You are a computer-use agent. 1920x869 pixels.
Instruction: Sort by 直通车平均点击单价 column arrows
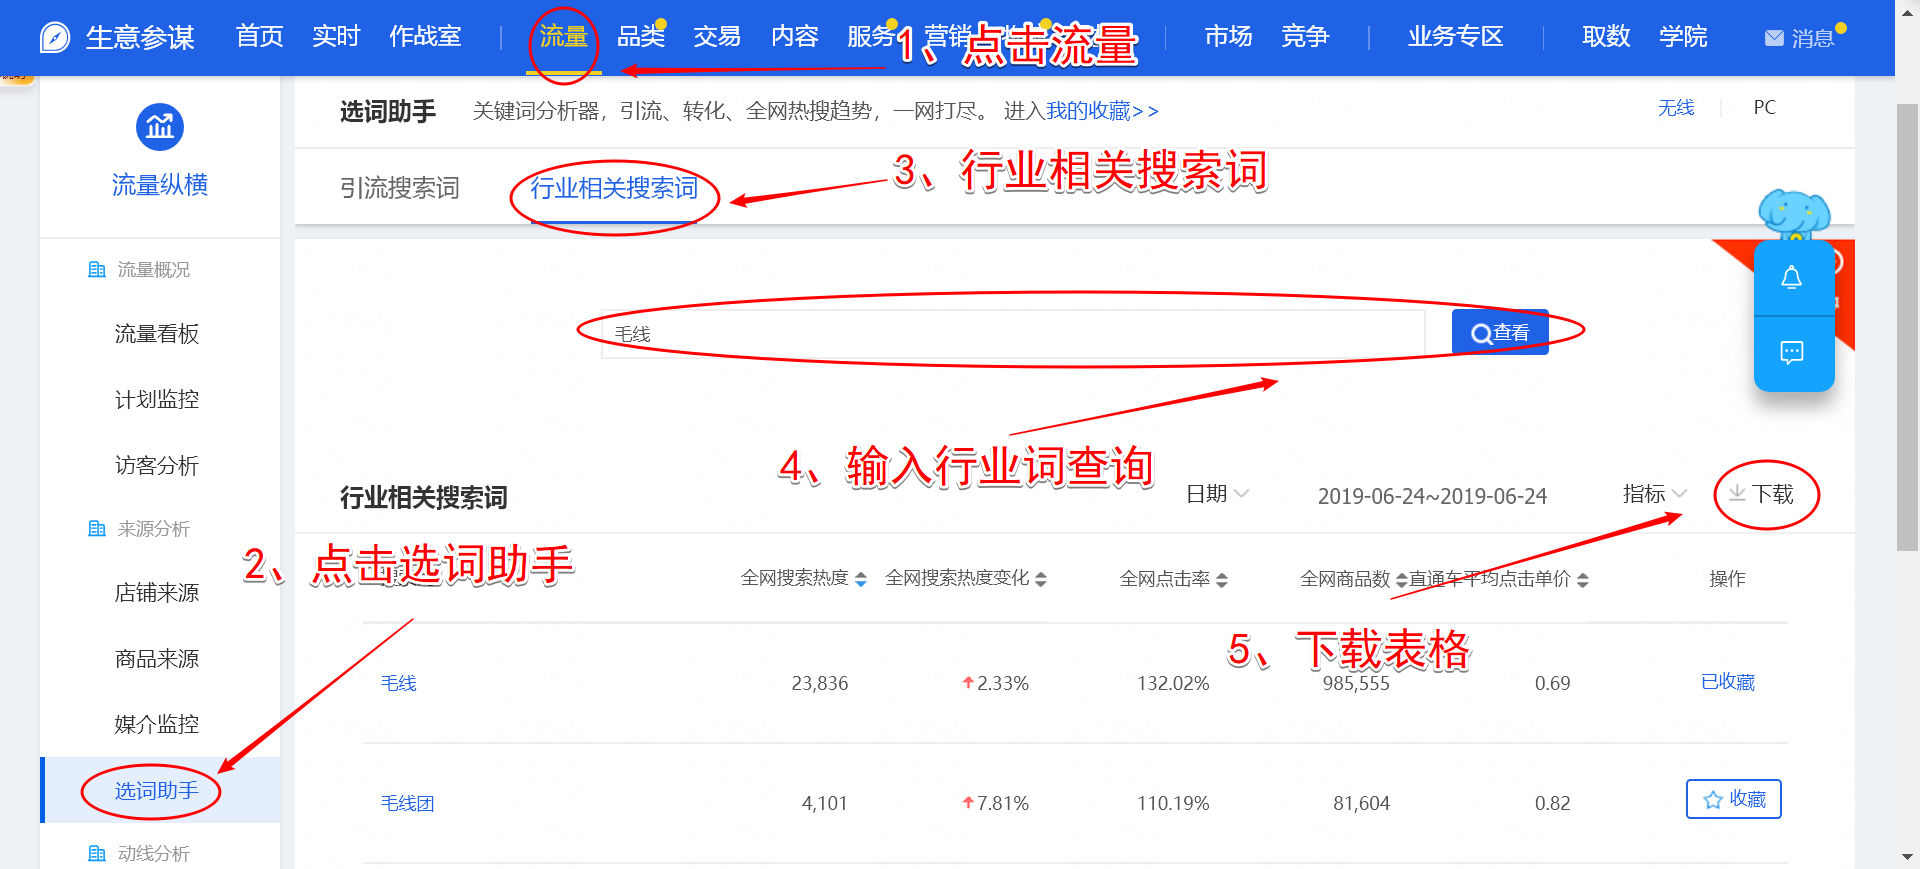tap(1583, 579)
